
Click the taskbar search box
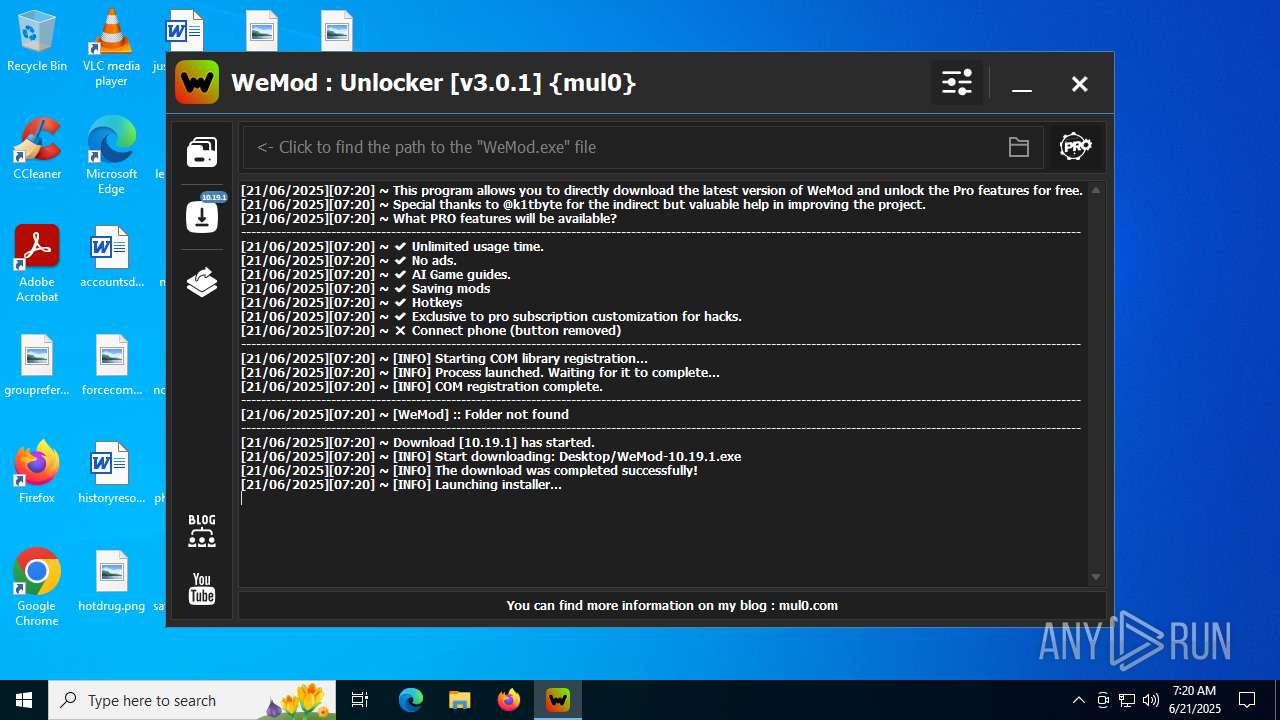coord(193,700)
